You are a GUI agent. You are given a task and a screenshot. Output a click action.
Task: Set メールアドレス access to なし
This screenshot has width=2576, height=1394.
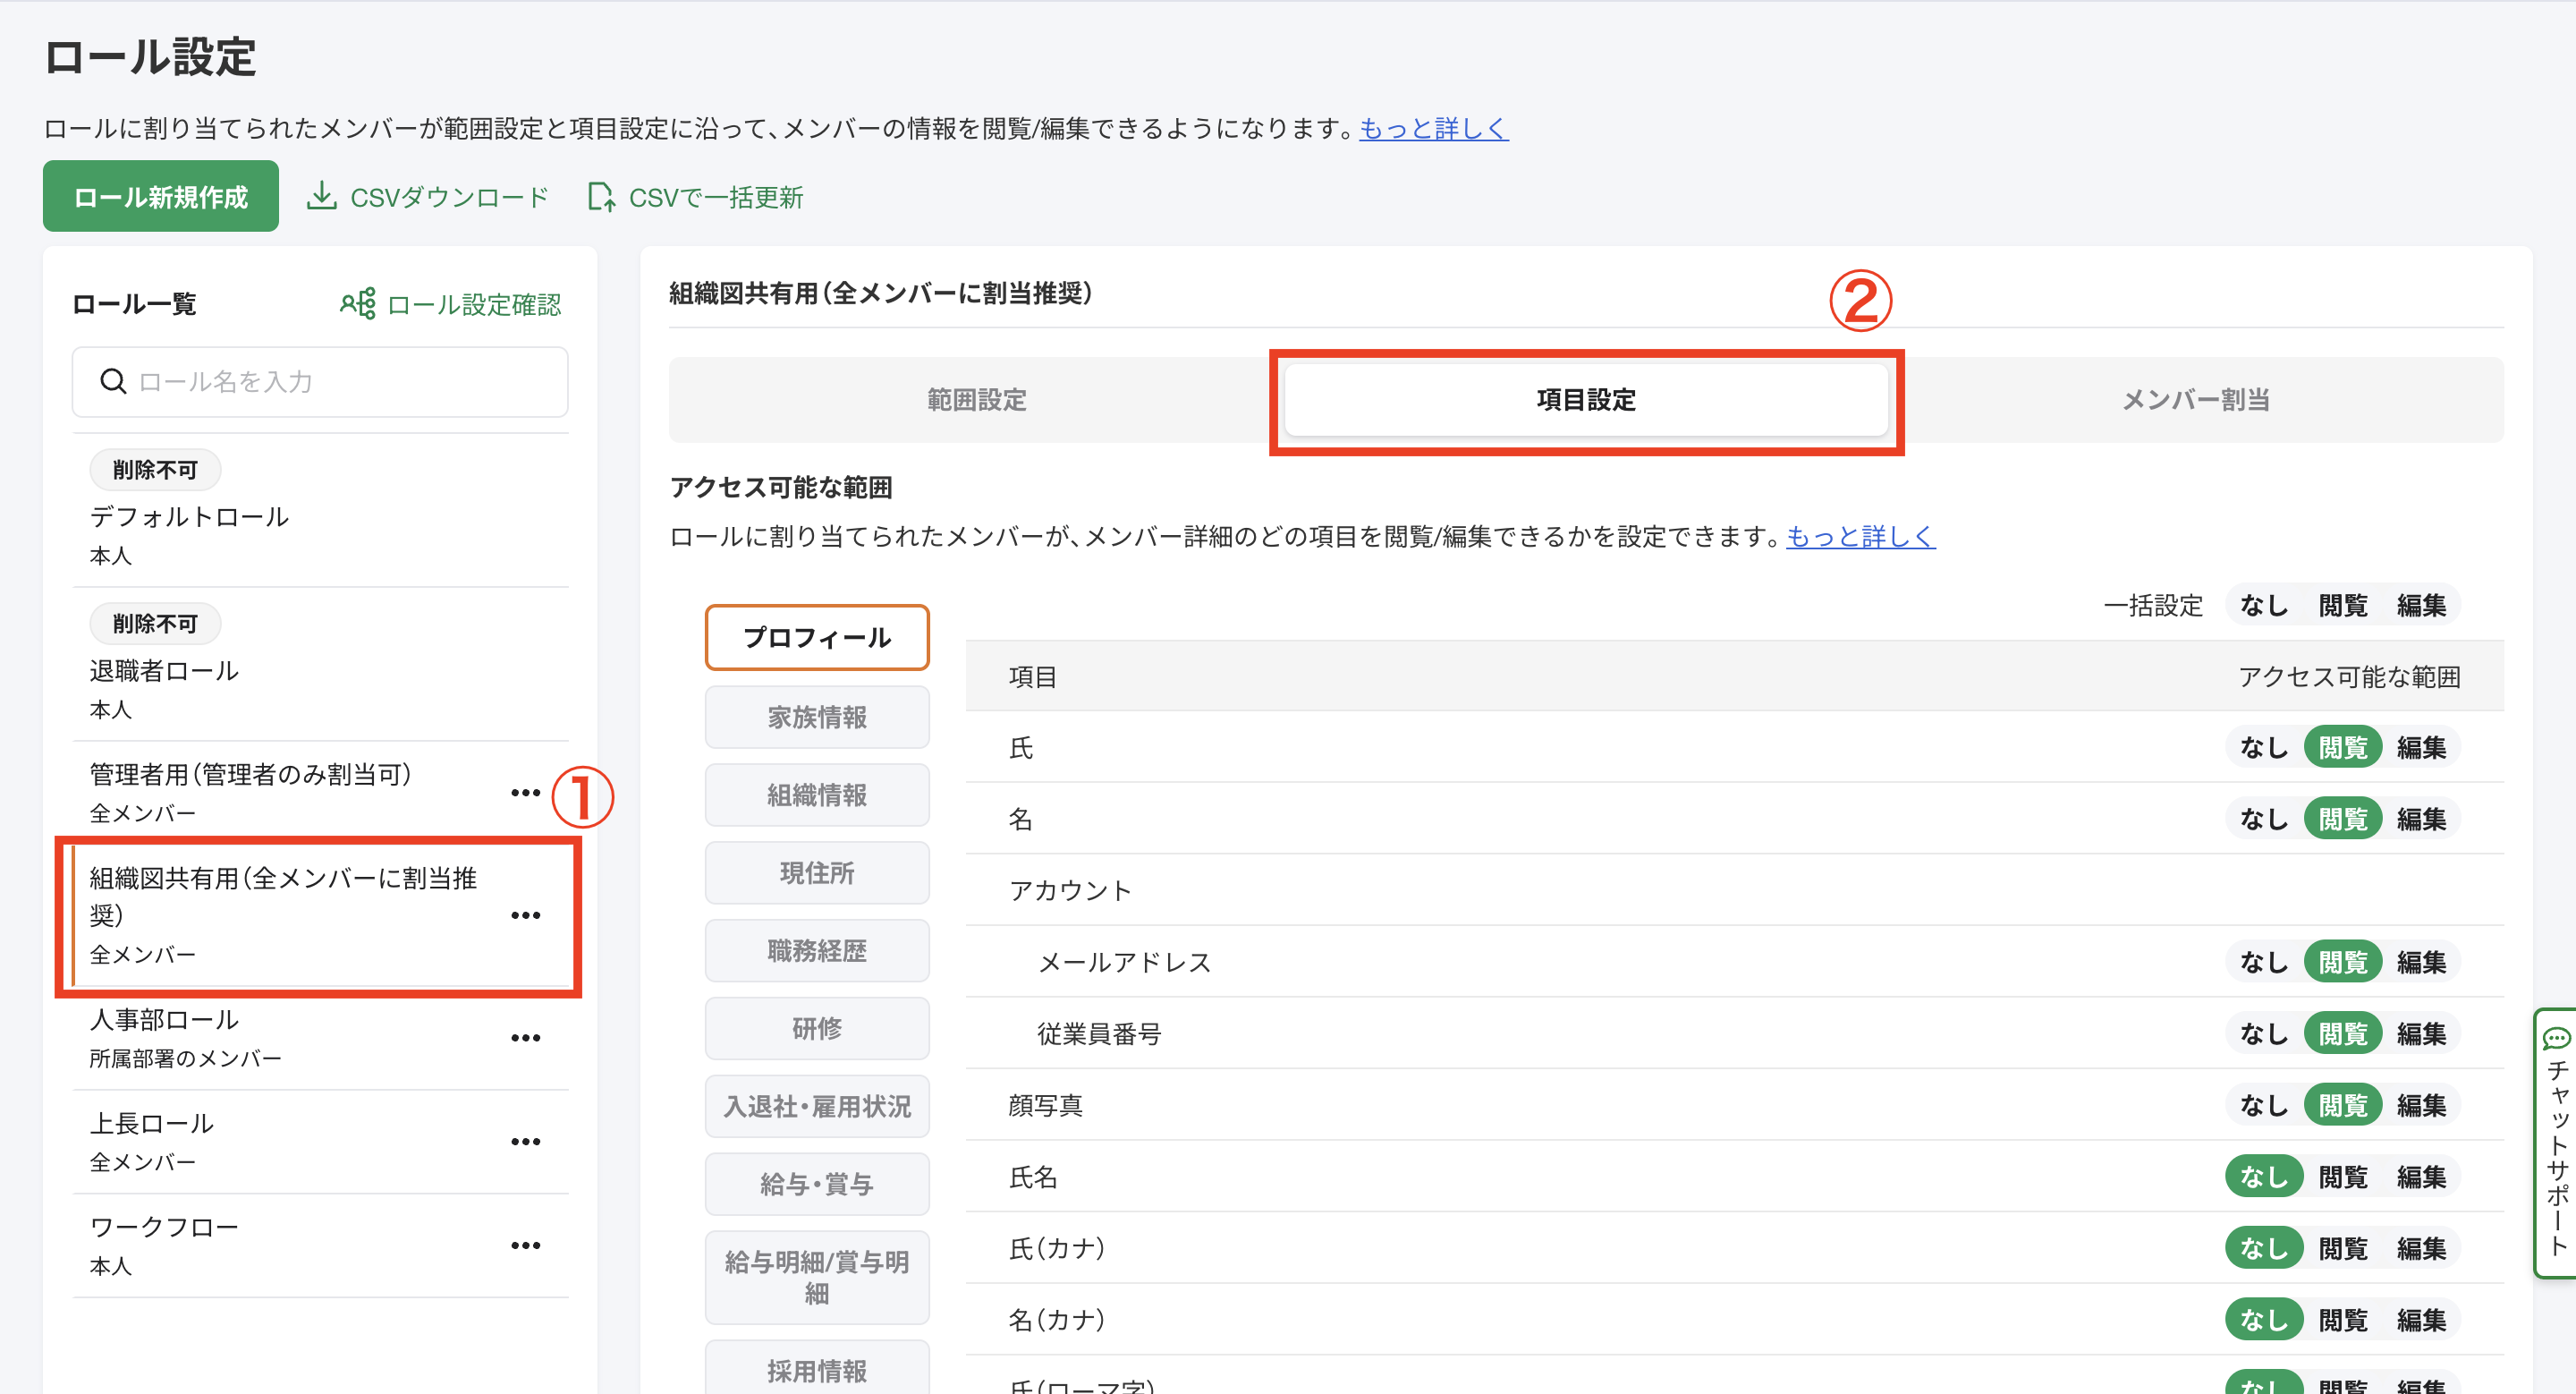2263,962
